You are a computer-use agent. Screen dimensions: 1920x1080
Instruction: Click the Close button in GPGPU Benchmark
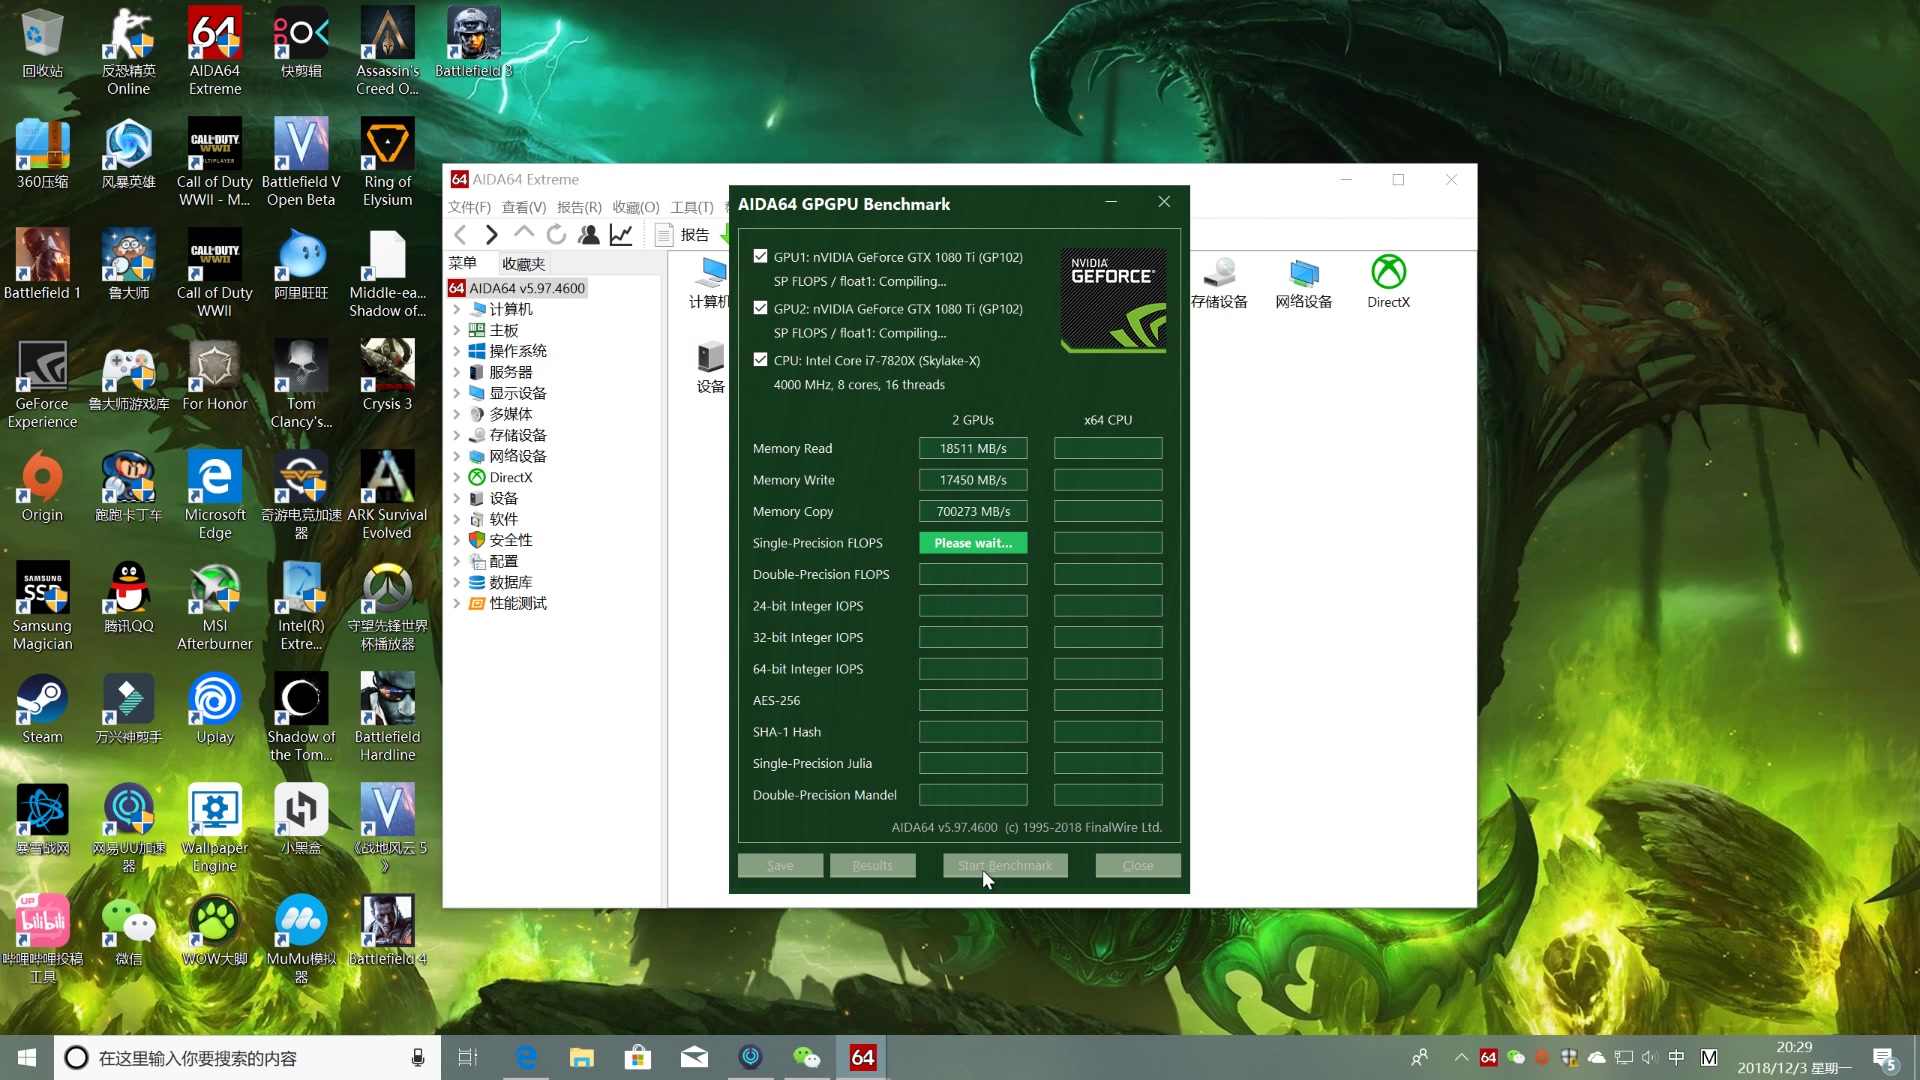(x=1137, y=866)
